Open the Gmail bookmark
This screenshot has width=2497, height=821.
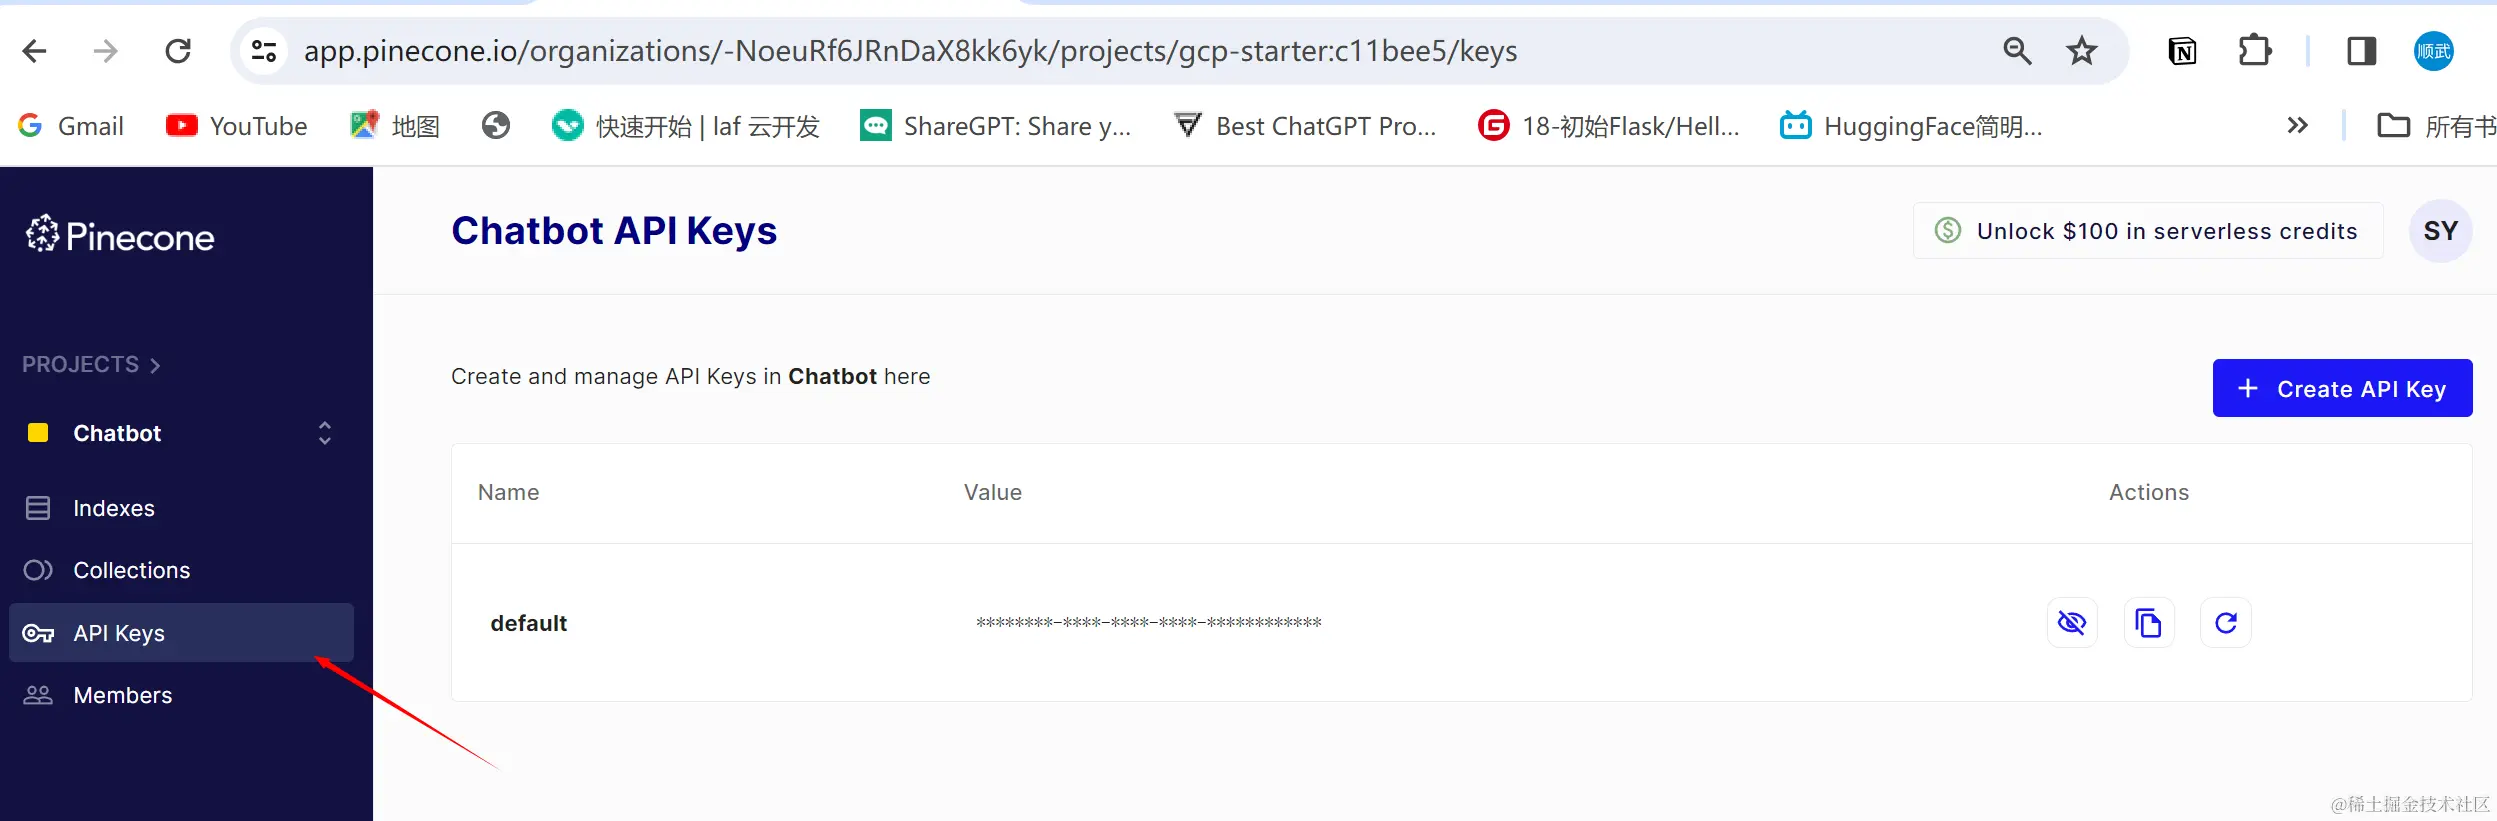click(x=71, y=126)
